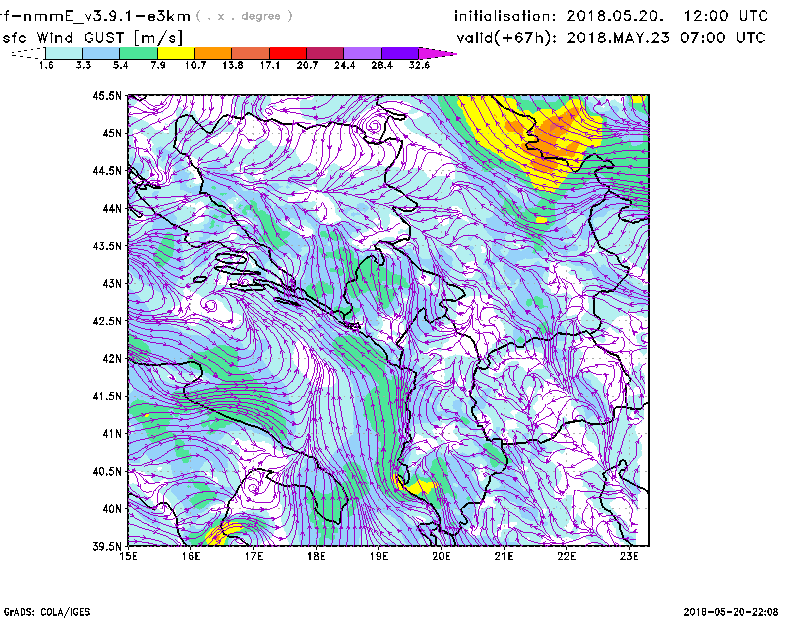Click the 40N latitude label
The height and width of the screenshot is (618, 800).
[112, 509]
